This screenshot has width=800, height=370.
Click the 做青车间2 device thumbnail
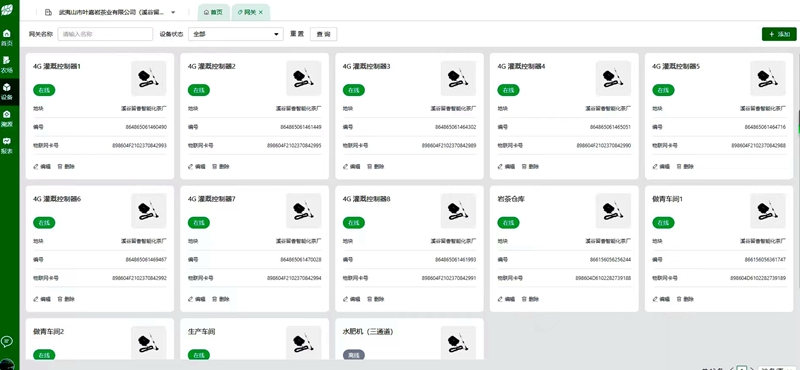click(148, 343)
